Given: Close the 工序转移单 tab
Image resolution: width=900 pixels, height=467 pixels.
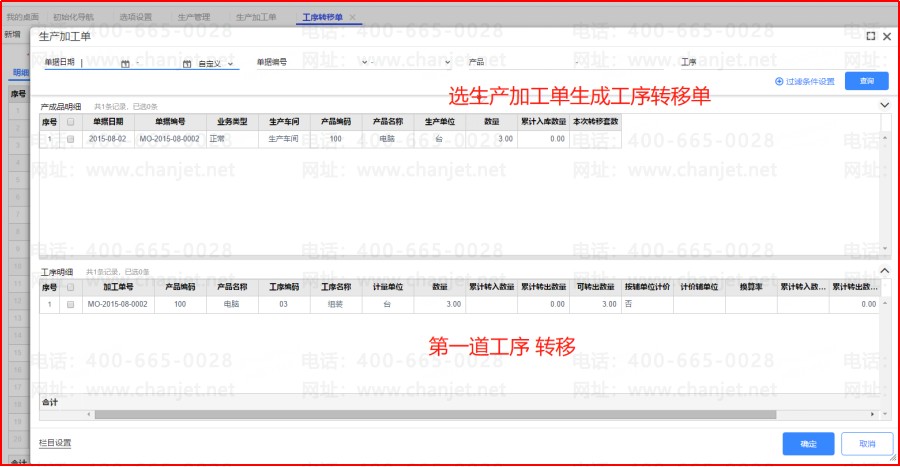Looking at the screenshot, I should (352, 17).
